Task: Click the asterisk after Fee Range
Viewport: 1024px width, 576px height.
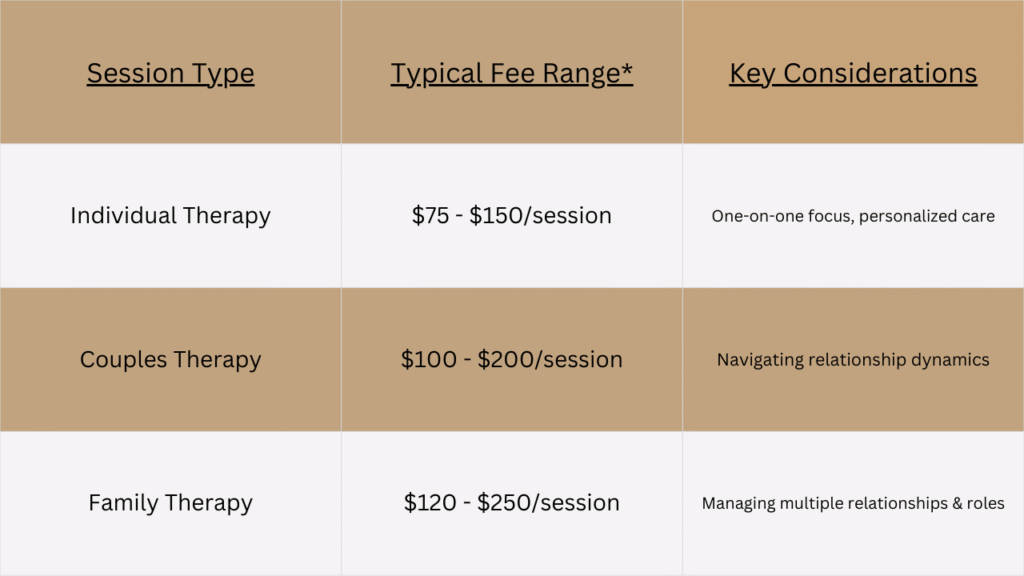Action: click(x=627, y=69)
